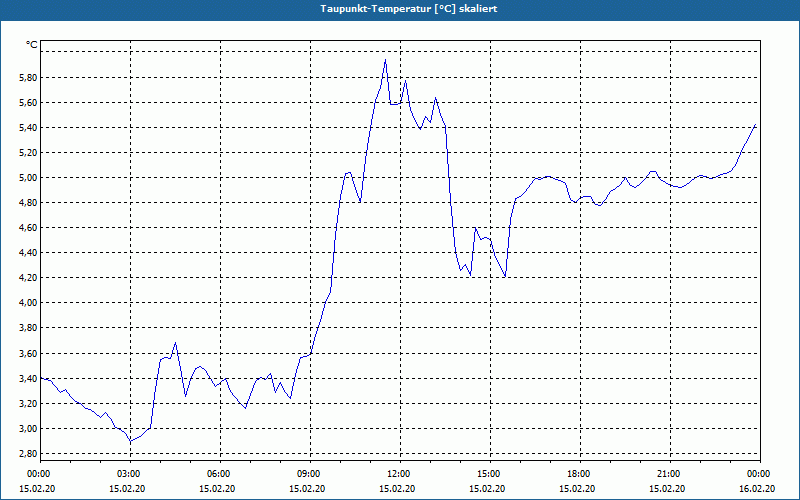Screen dimensions: 800x500
Task: Click the chart title Taupunkt-Temperatur skaliert
Action: click(409, 9)
